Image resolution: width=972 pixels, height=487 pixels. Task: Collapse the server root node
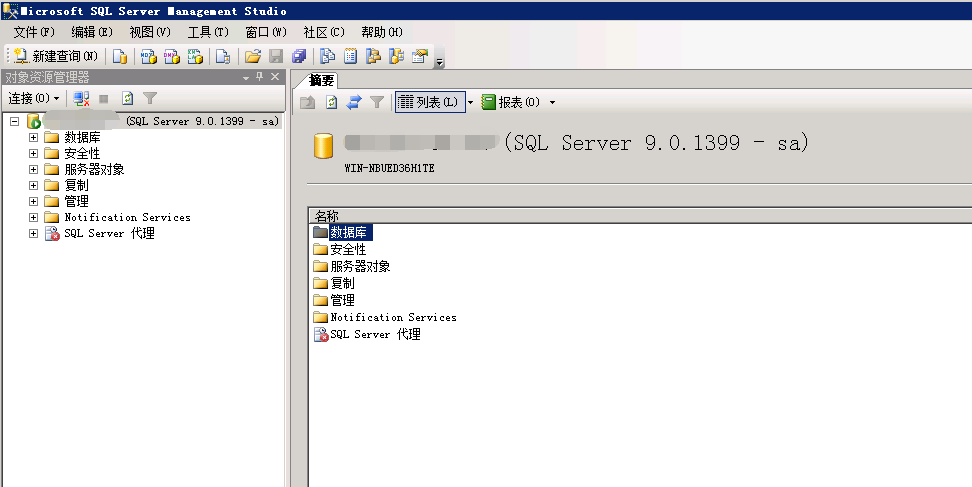(15, 121)
